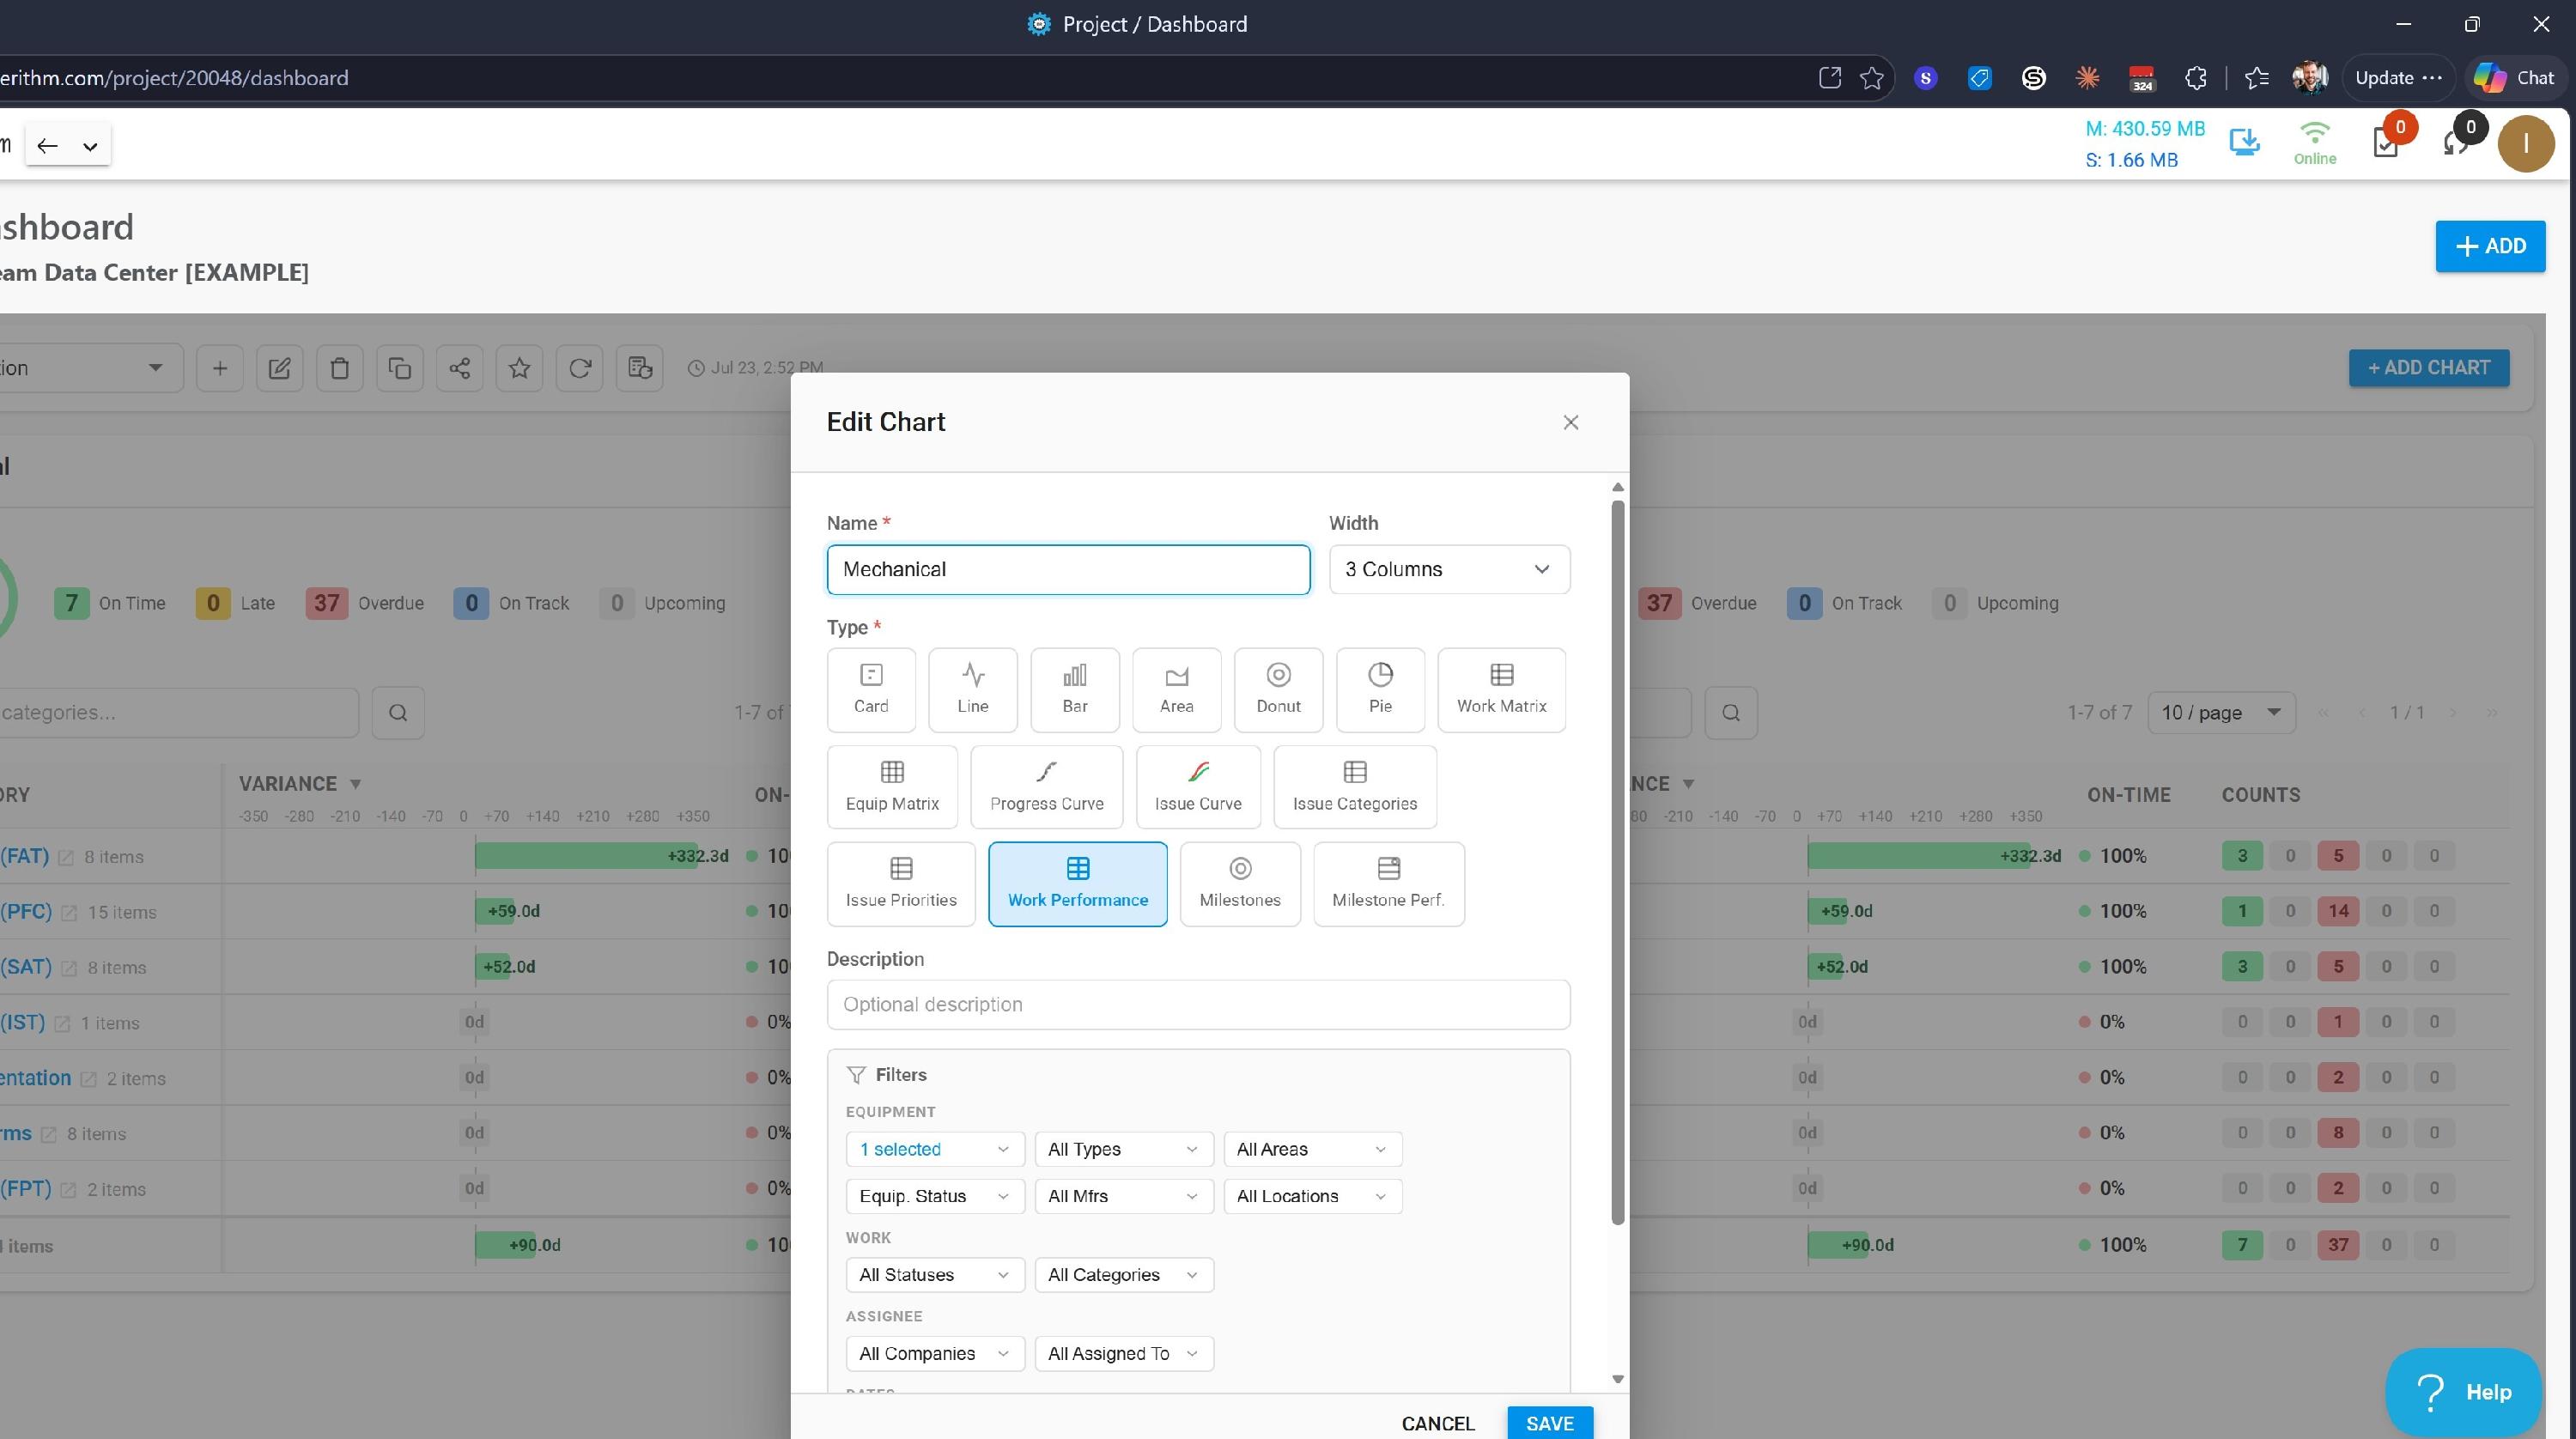Pick the Issue Curve chart type

[1198, 787]
